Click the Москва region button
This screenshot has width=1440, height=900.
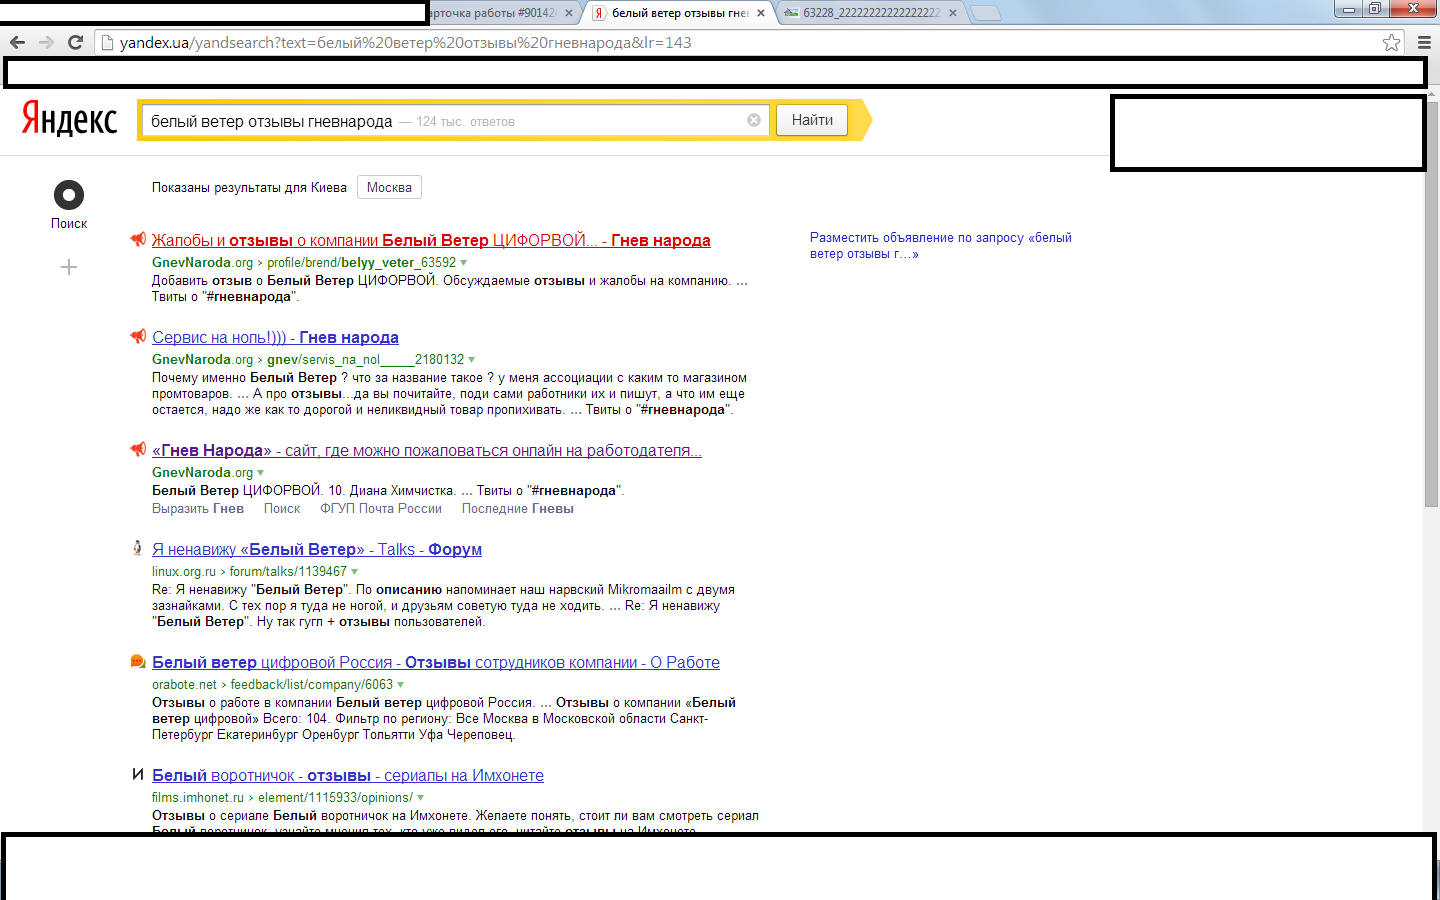click(389, 187)
